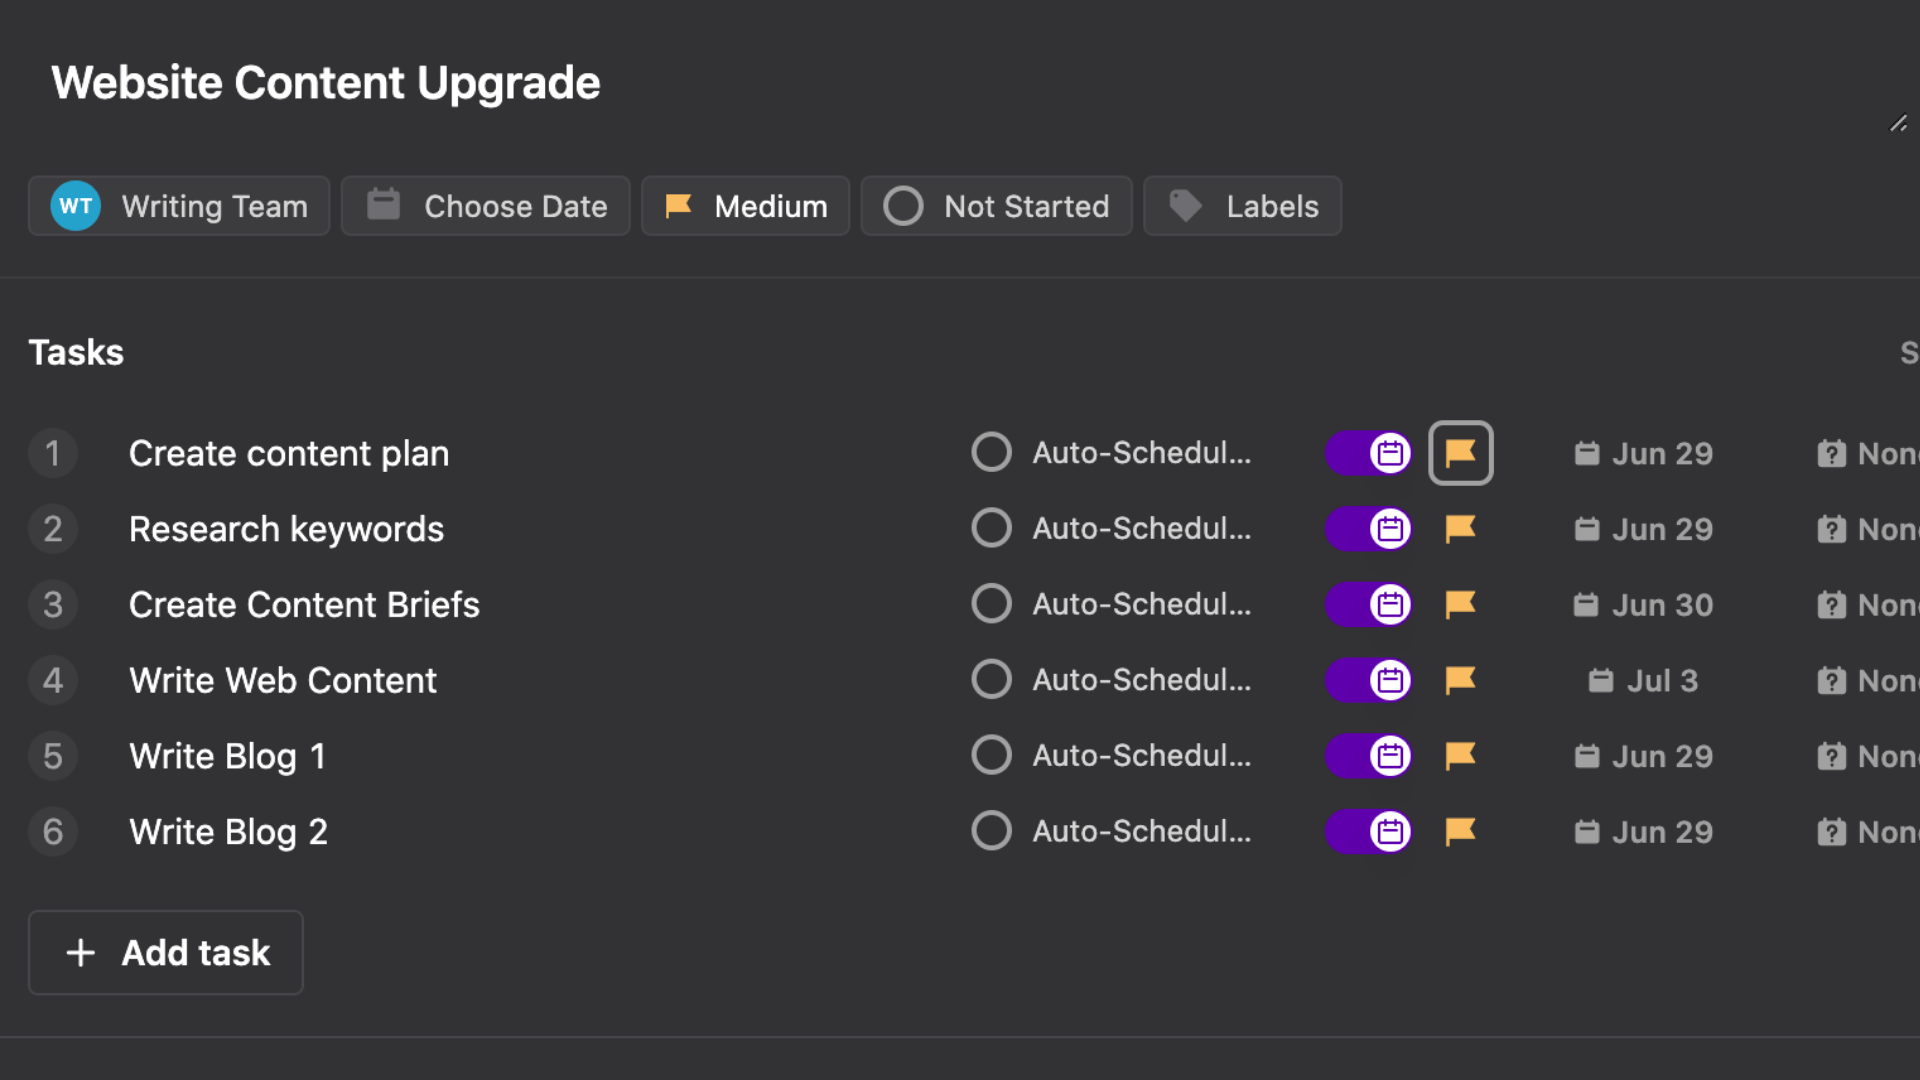Screen dimensions: 1920x1080
Task: Click the expand arrows icon at top right
Action: [1898, 124]
